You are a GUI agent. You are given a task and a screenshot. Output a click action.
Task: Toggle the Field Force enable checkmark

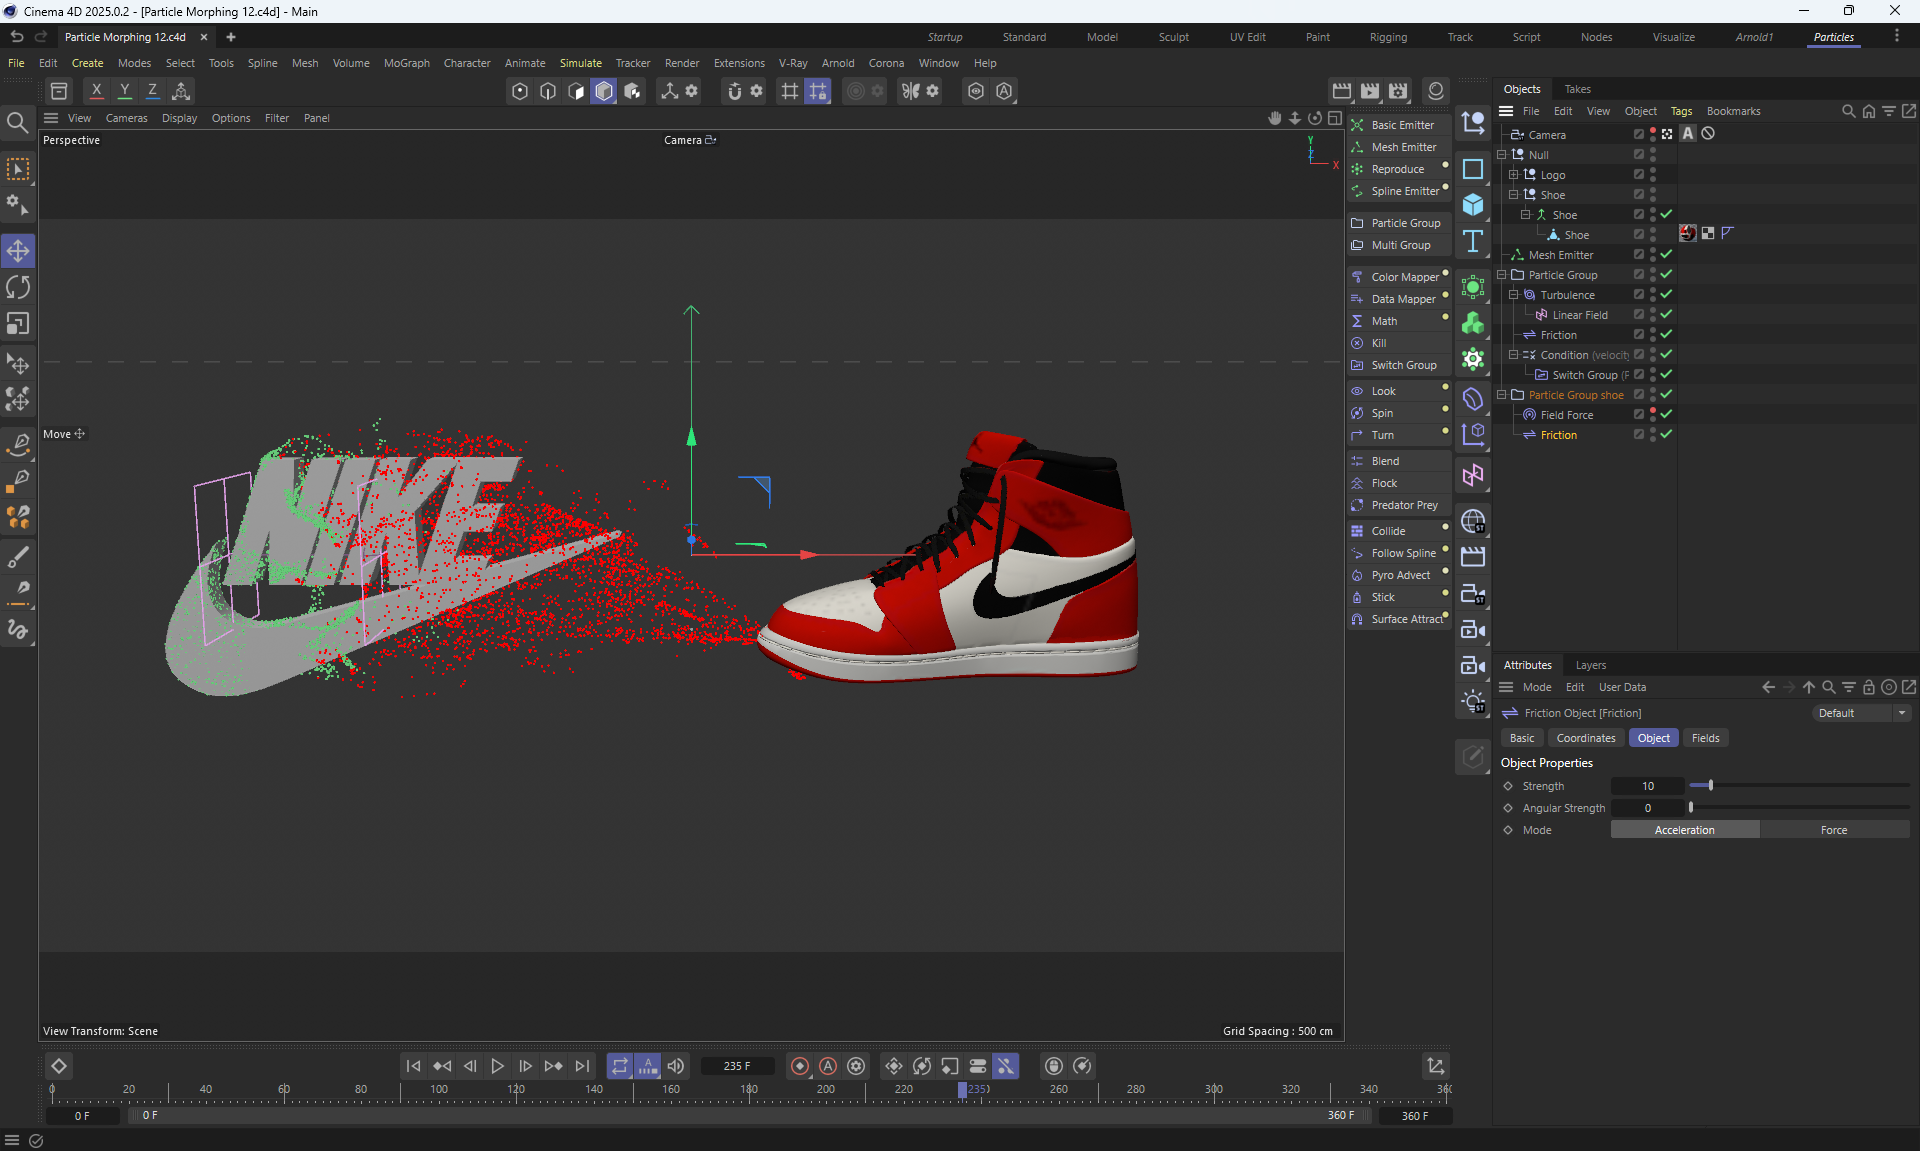point(1666,415)
